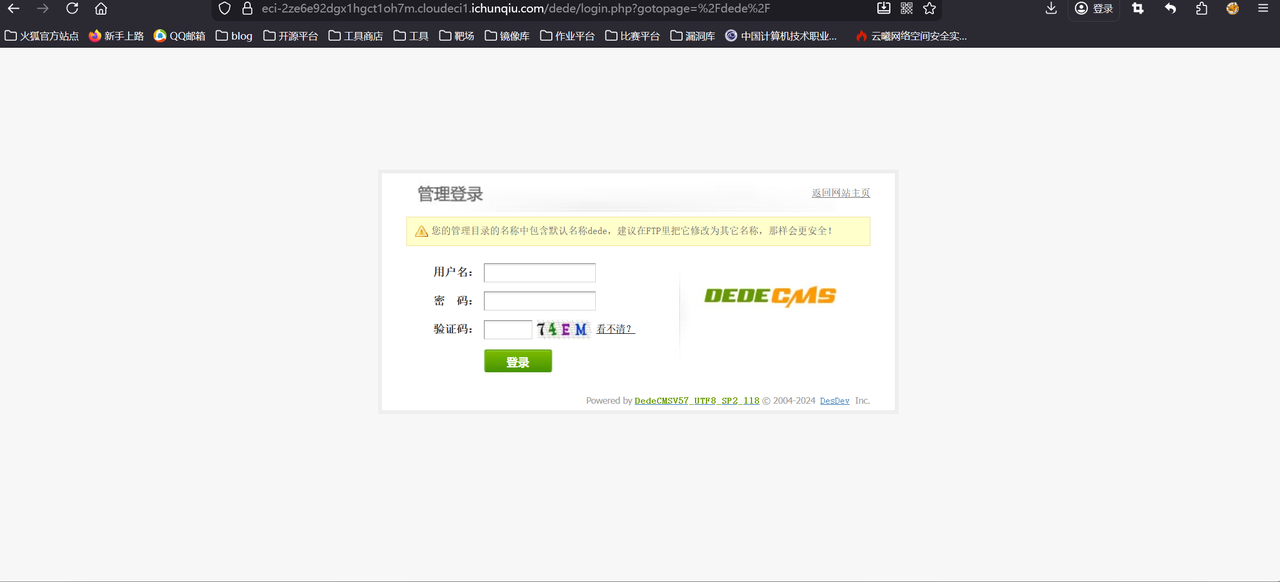Open the 镜像库 bookmark folder
This screenshot has height=582, width=1280.
tap(507, 36)
